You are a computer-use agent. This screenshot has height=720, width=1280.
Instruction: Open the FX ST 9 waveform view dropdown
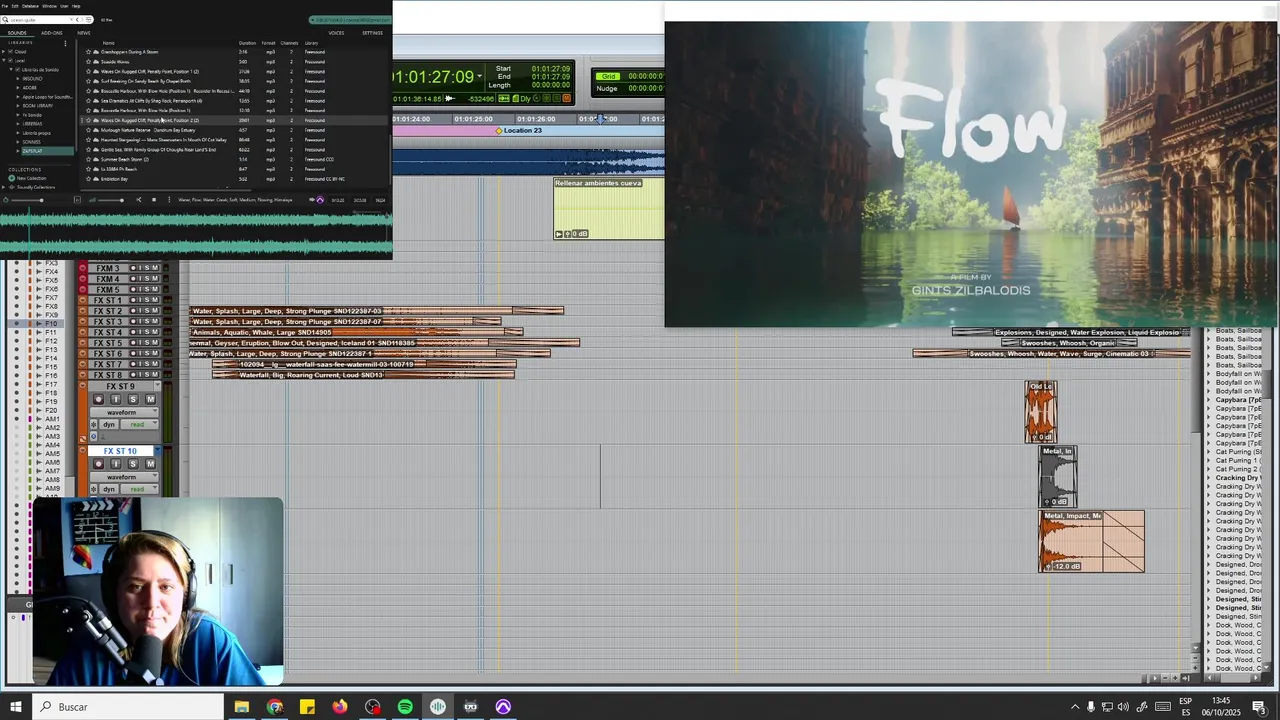point(124,412)
